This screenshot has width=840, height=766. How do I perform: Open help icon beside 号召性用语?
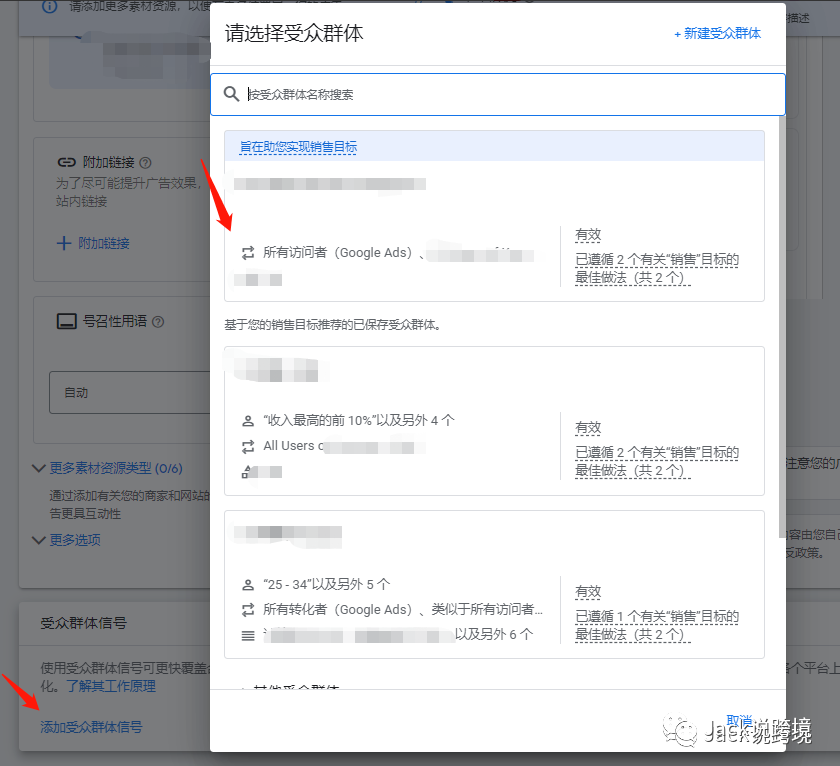click(x=158, y=322)
